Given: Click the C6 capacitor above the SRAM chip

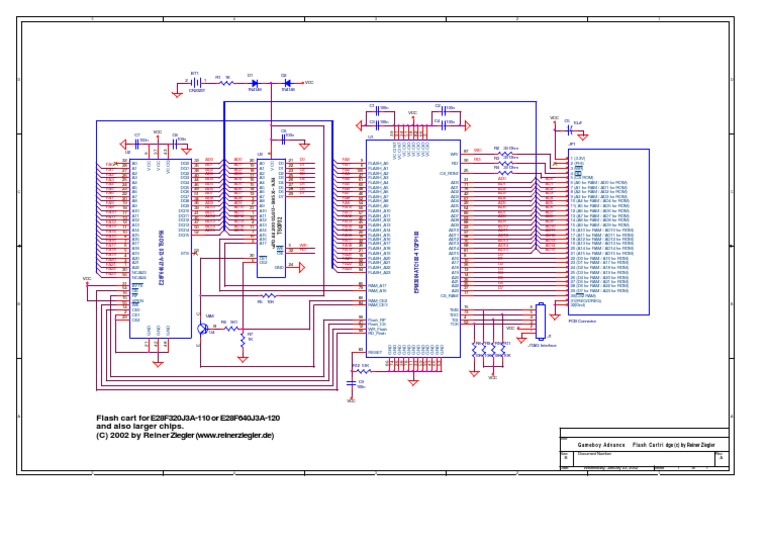Looking at the screenshot, I should pyautogui.click(x=283, y=140).
